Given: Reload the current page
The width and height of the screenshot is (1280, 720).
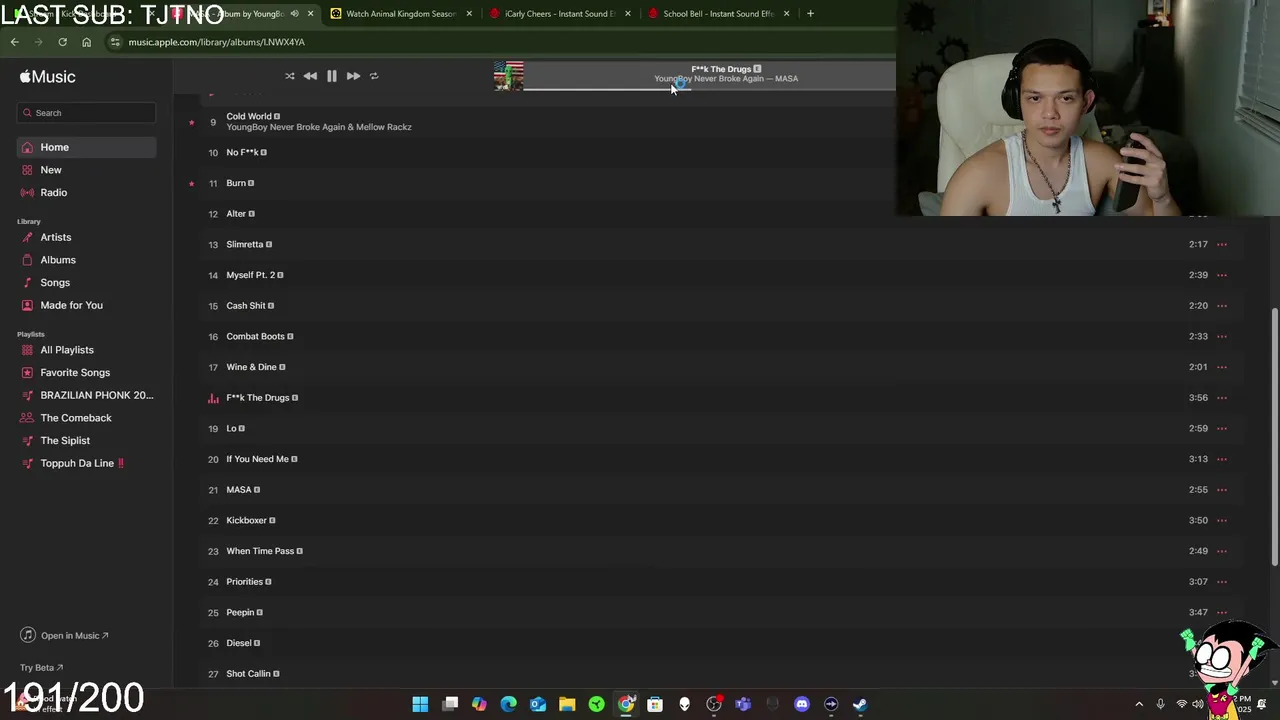Looking at the screenshot, I should (x=62, y=42).
